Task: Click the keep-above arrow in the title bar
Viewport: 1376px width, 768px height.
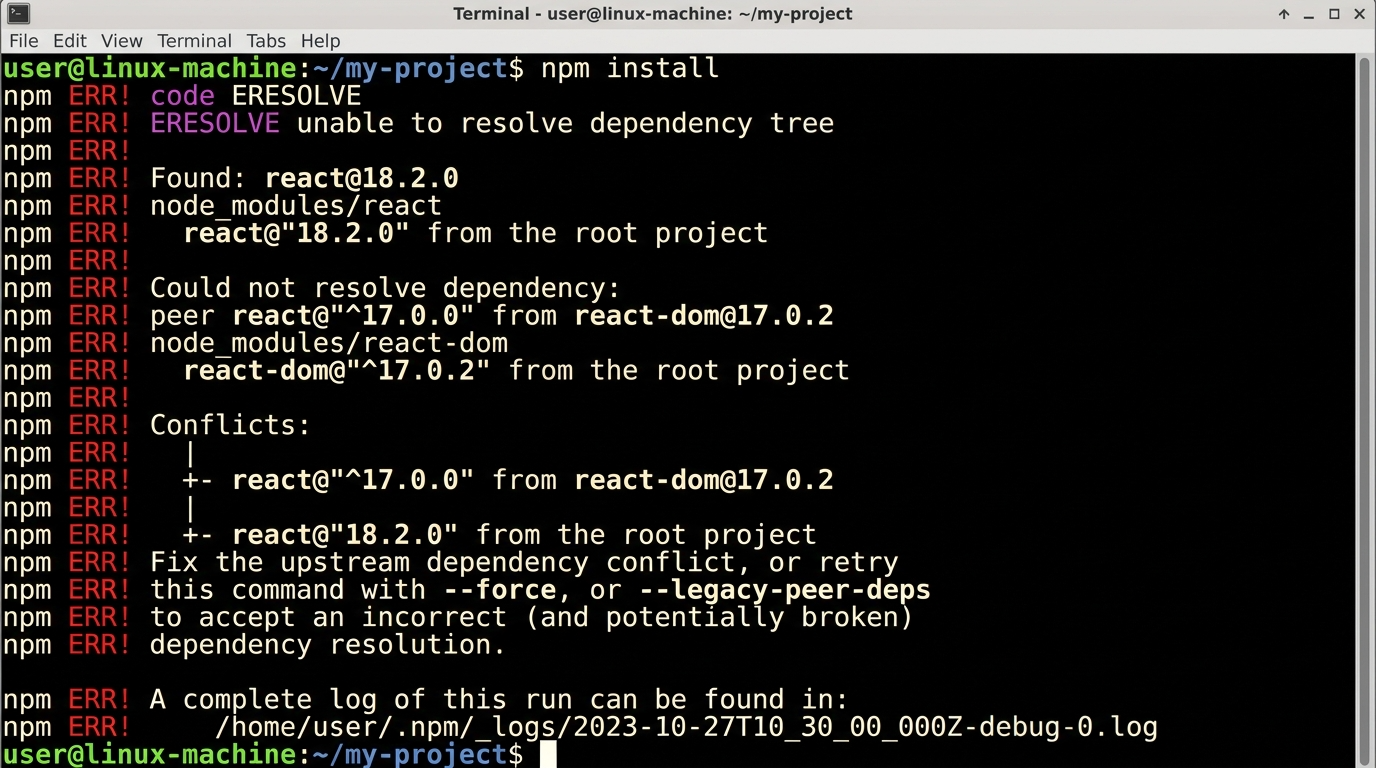Action: [1284, 14]
